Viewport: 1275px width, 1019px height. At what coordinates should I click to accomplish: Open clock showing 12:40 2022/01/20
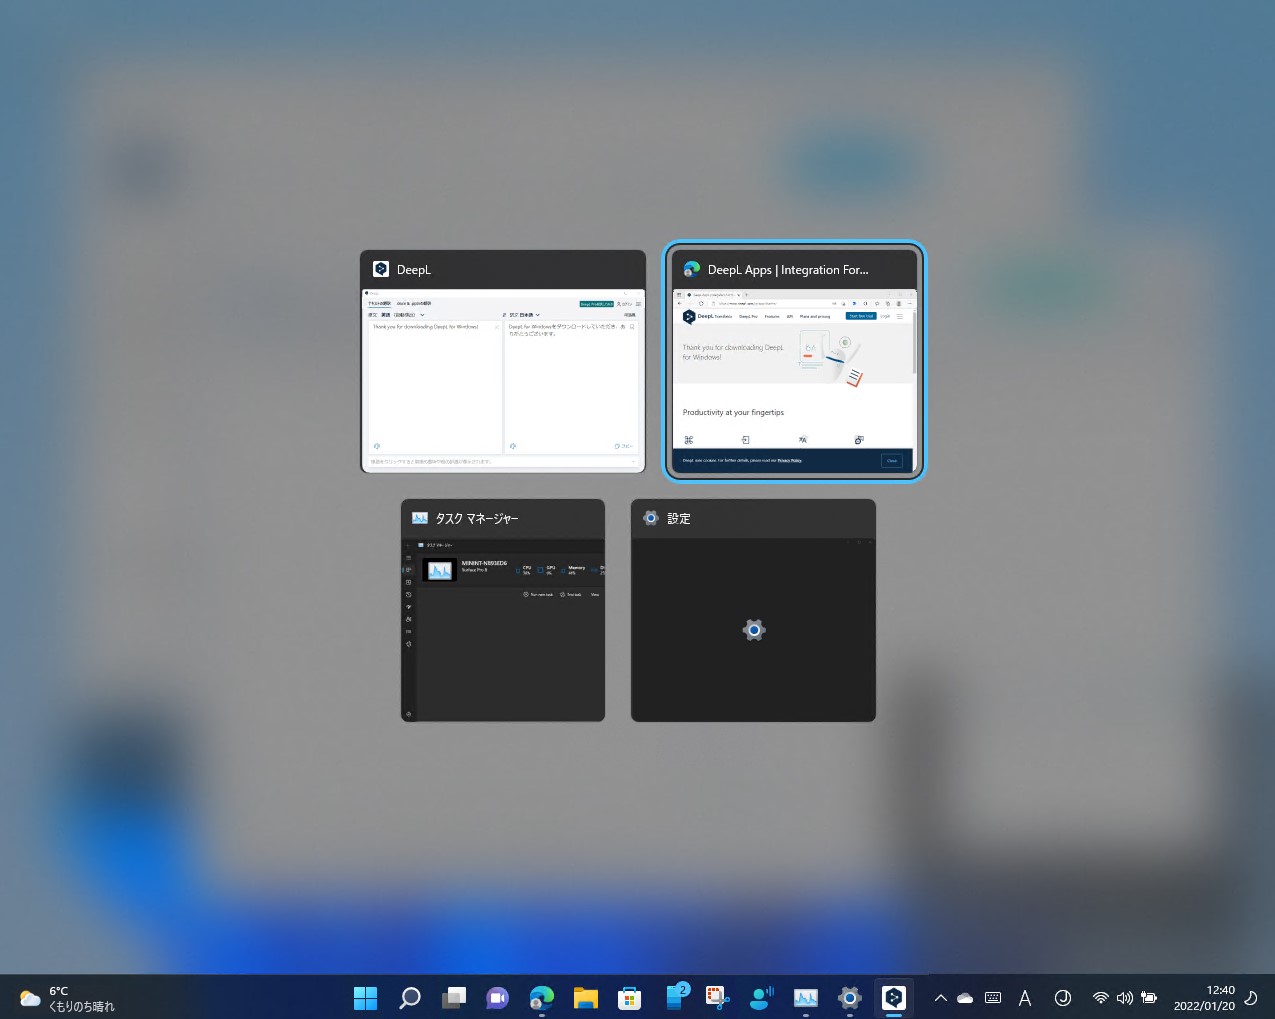1204,998
